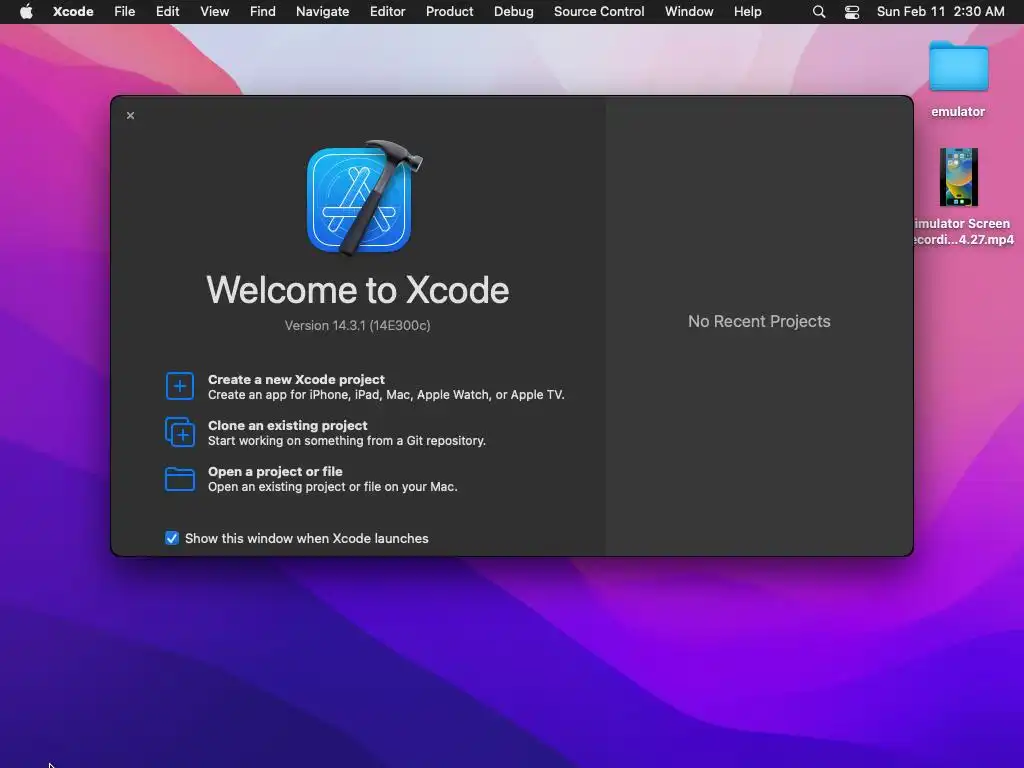Click the Version 14.3.1 (14E300c) text

(x=357, y=325)
